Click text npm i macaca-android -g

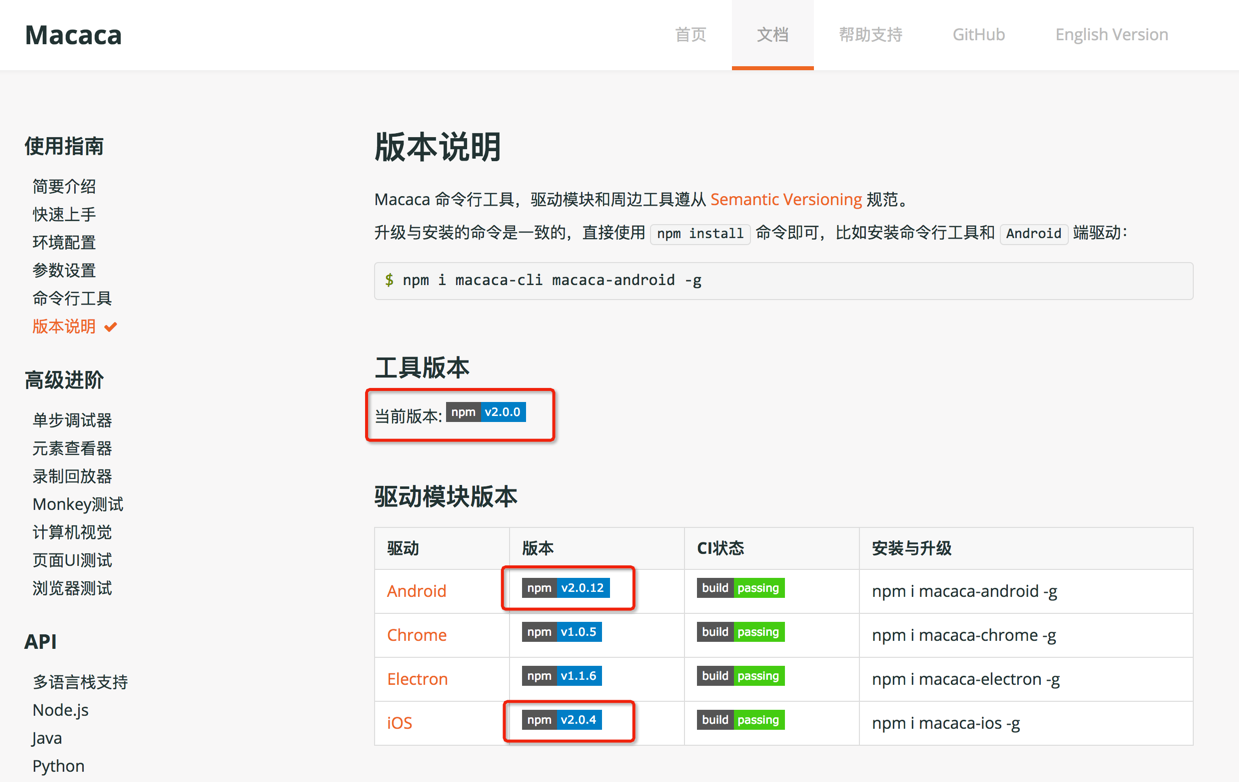pyautogui.click(x=964, y=591)
